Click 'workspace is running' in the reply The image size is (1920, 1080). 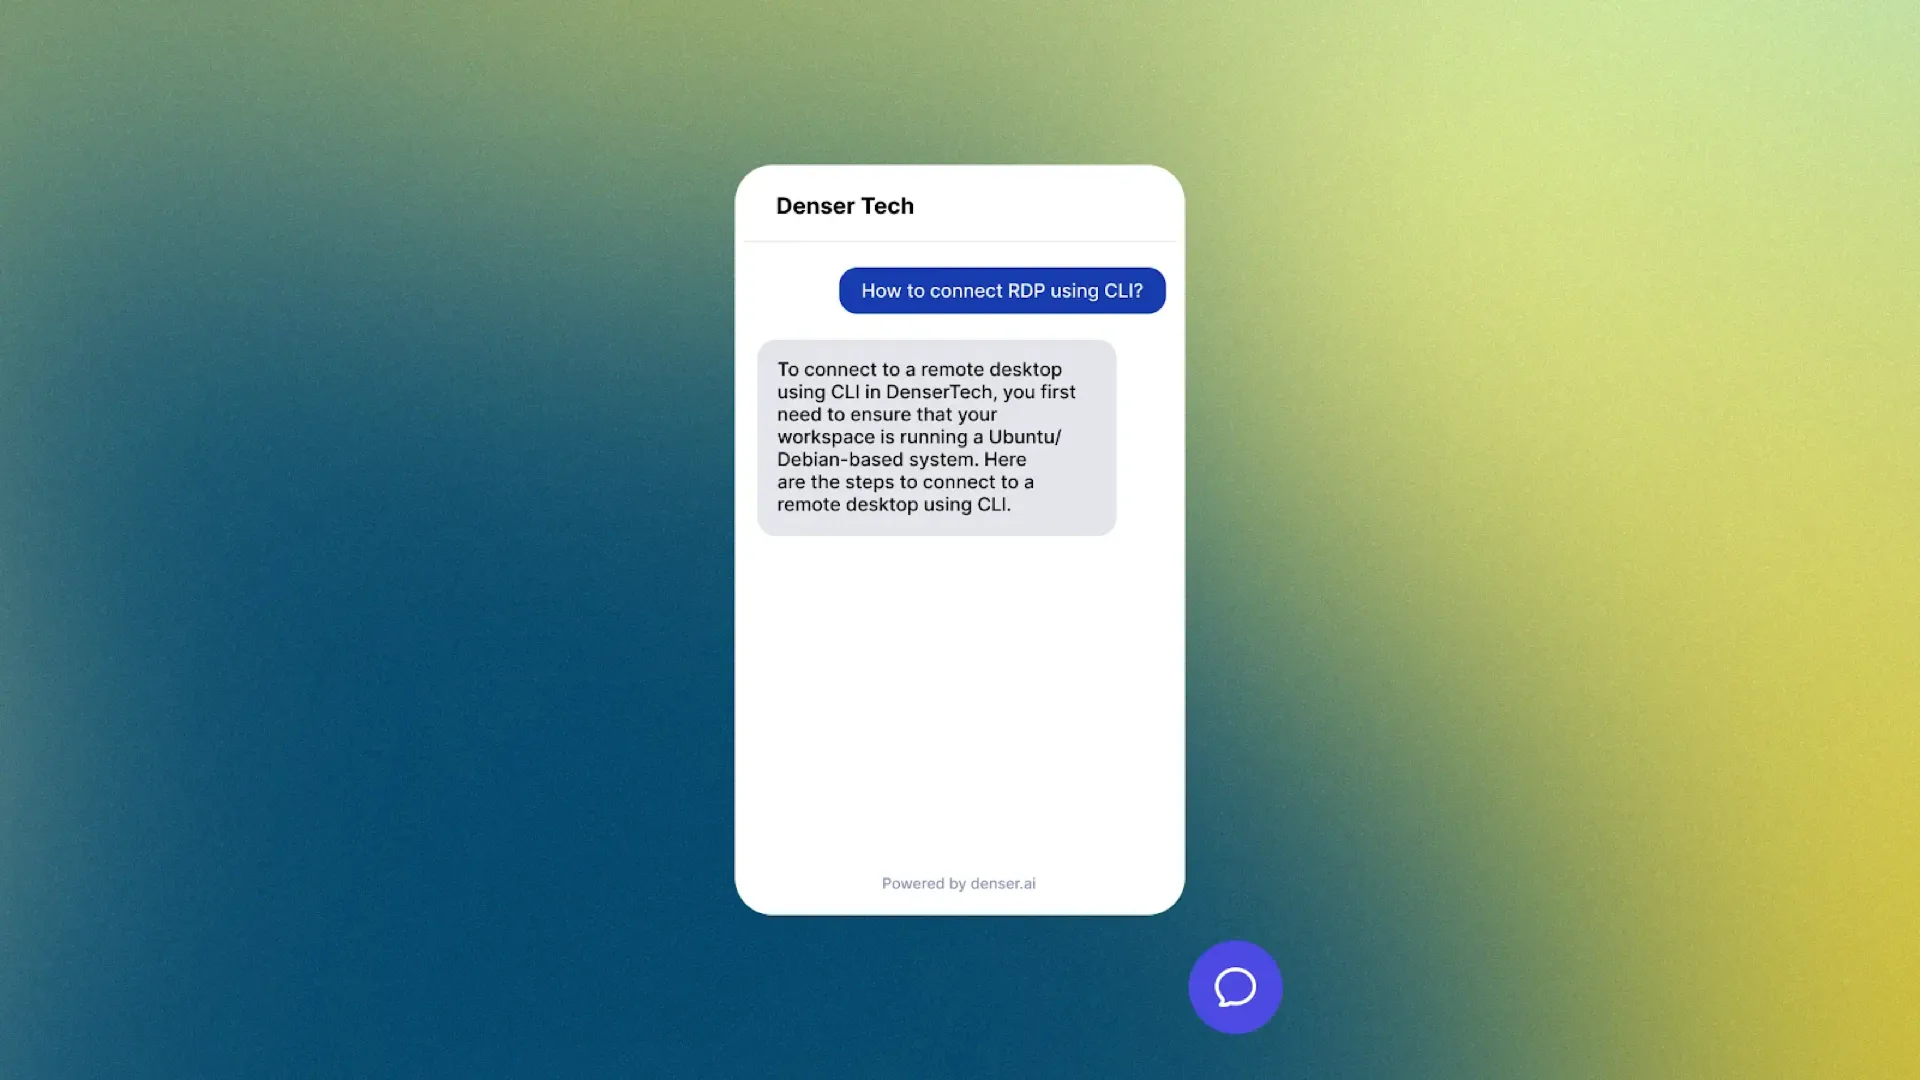click(x=870, y=437)
